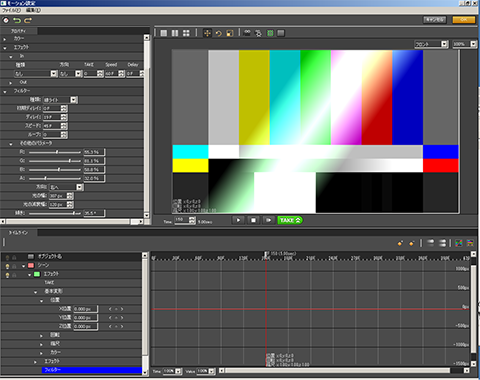Image resolution: width=480 pixels, height=380 pixels.
Task: Click the step-forward button next to stop
Action: [269, 220]
